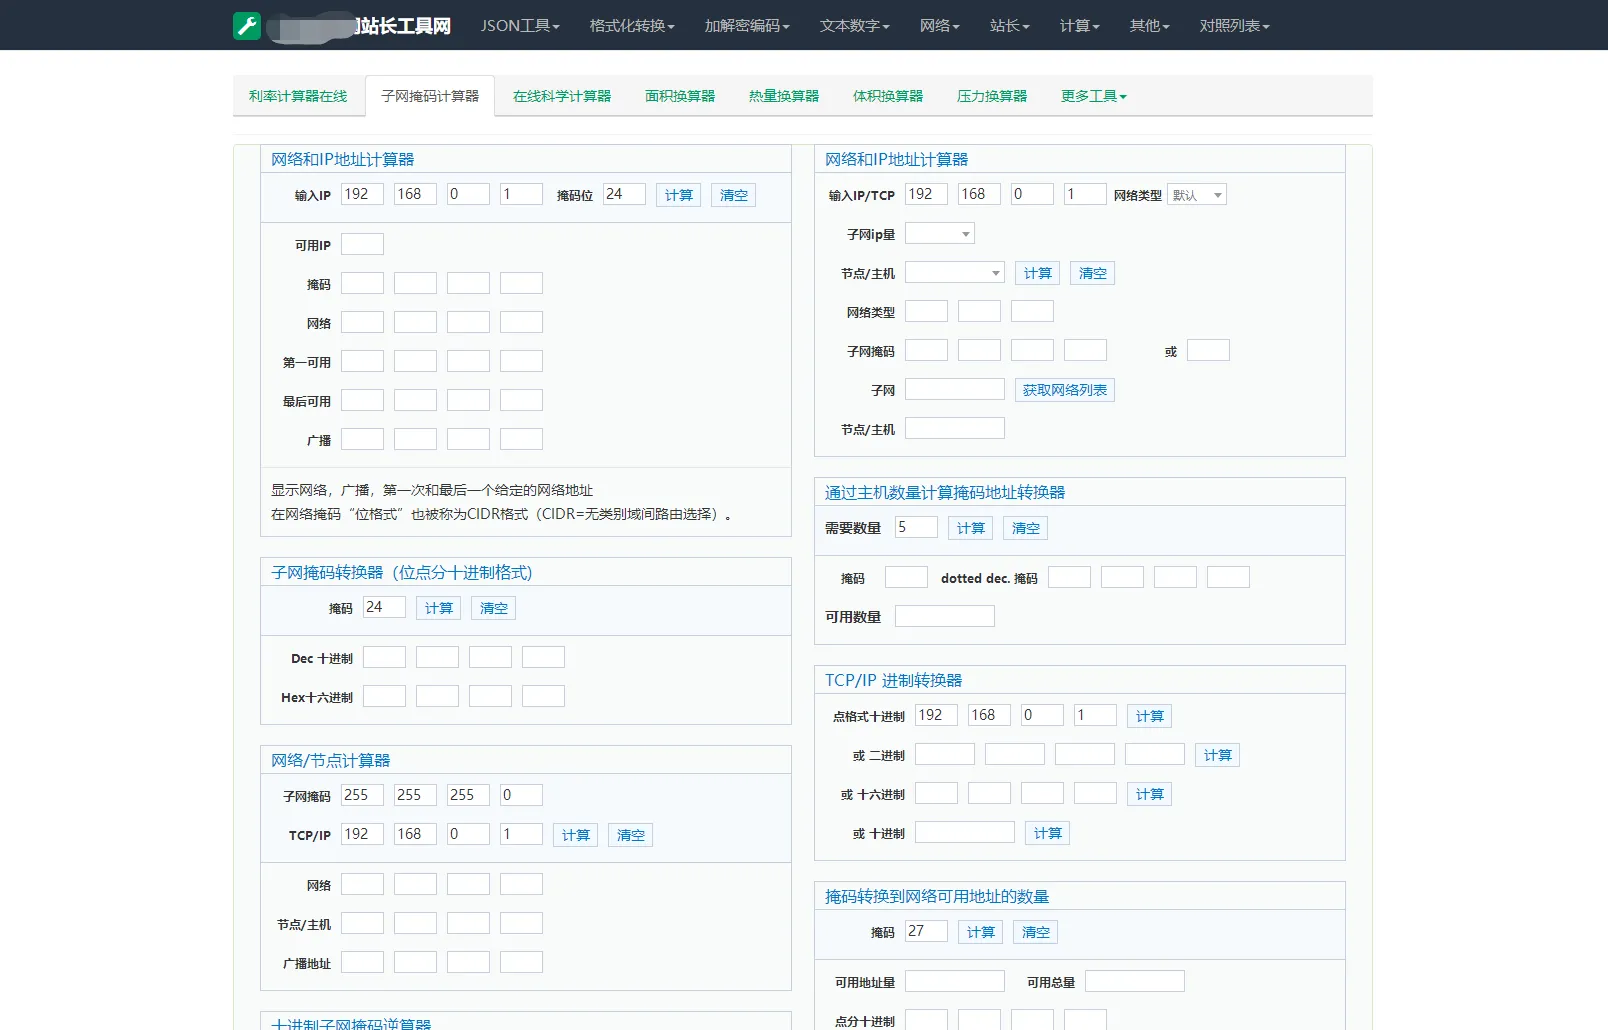Open the 体积换算器 tab
The image size is (1608, 1030).
(888, 96)
